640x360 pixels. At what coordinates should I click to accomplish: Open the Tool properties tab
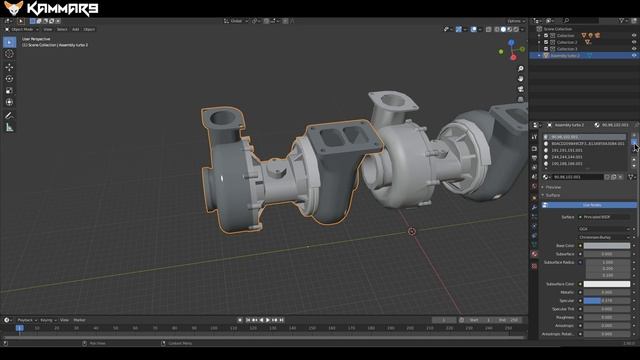(534, 137)
